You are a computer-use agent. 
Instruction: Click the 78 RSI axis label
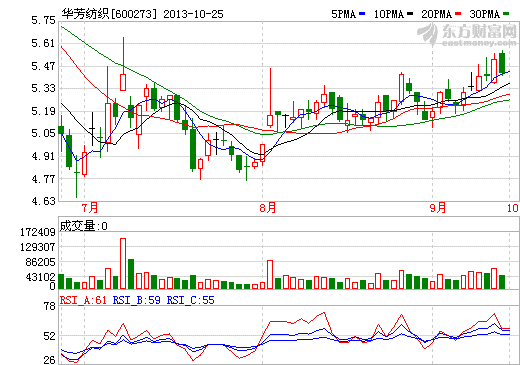pos(50,306)
